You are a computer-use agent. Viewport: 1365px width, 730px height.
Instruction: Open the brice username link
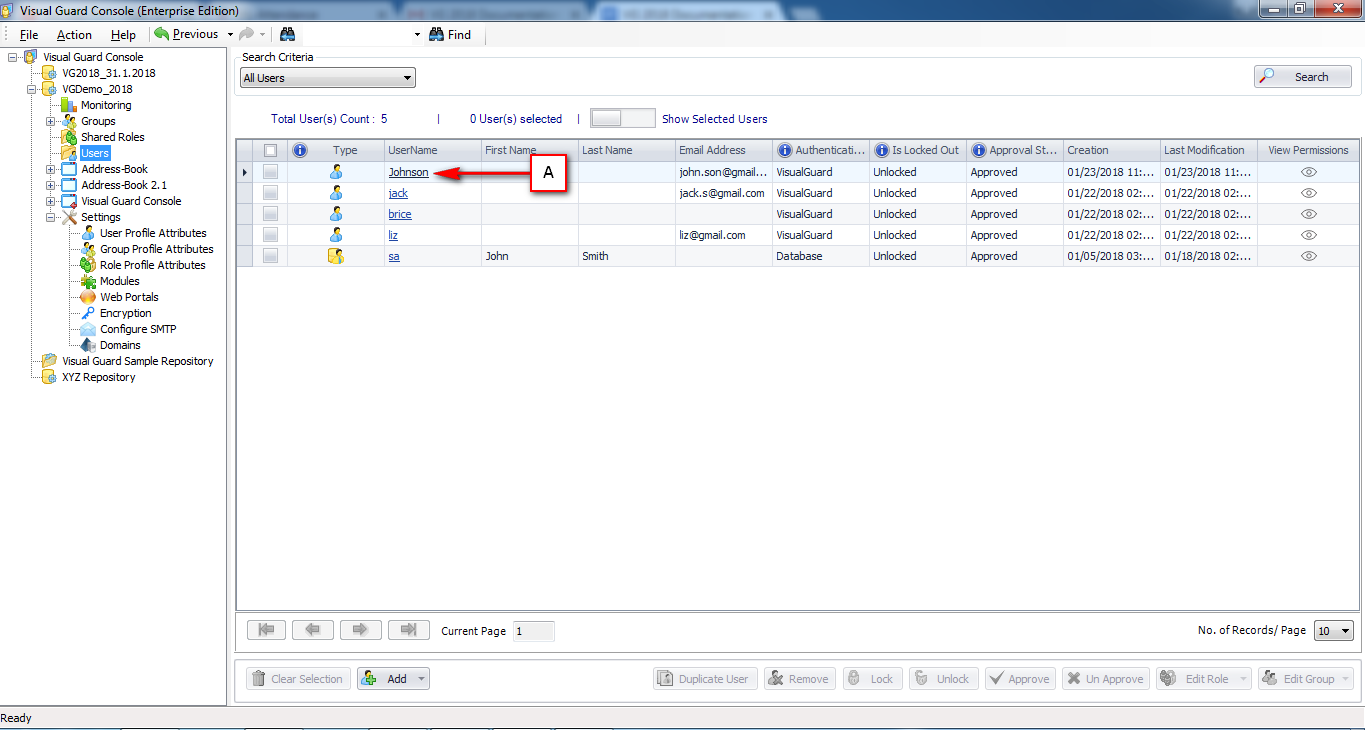[399, 213]
